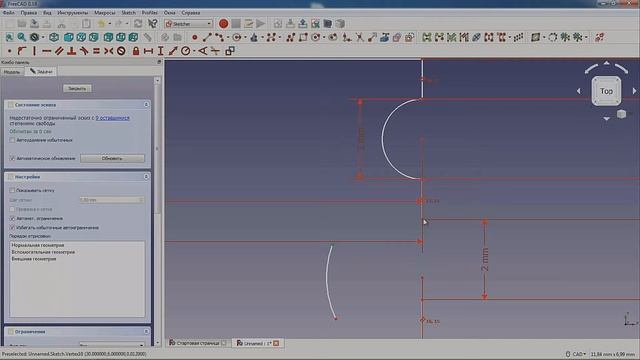The height and width of the screenshot is (360, 640).
Task: Select the Create point tool
Action: coord(194,38)
